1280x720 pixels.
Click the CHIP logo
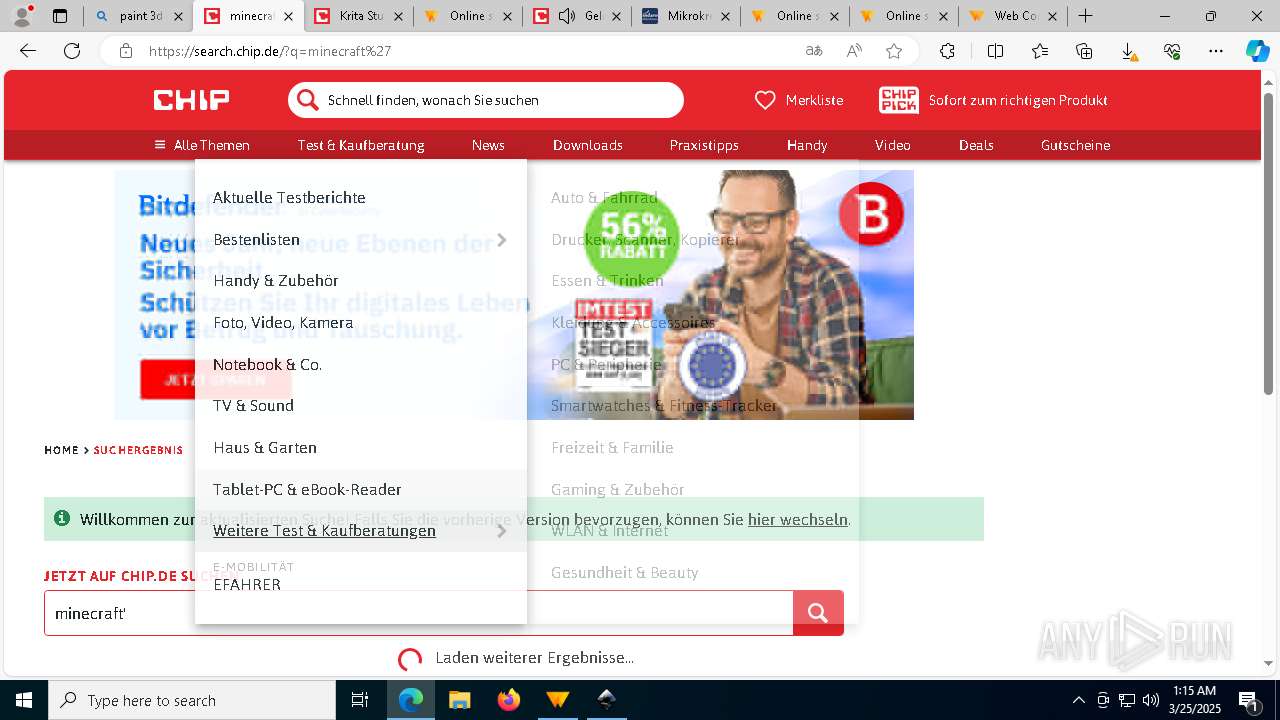(x=191, y=100)
